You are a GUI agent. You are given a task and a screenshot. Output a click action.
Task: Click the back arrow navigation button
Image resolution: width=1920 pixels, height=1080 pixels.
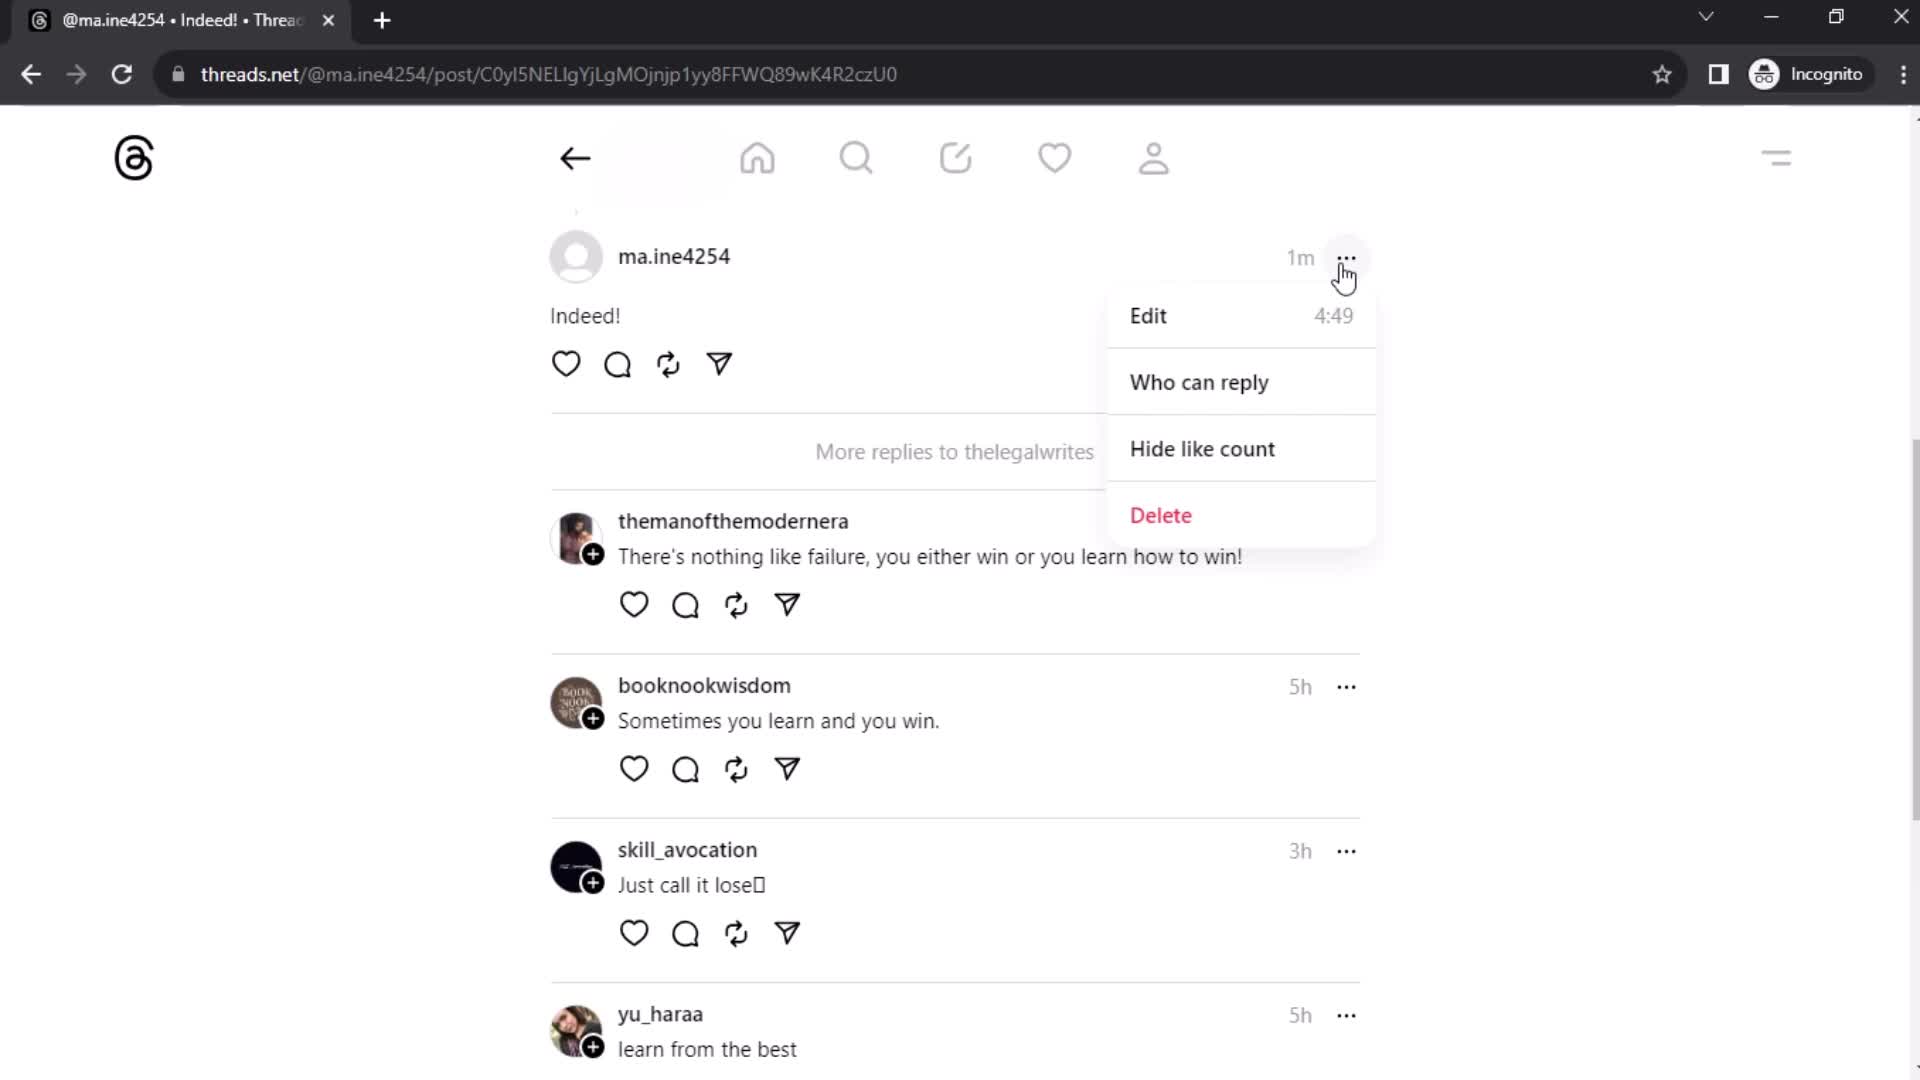pos(574,157)
